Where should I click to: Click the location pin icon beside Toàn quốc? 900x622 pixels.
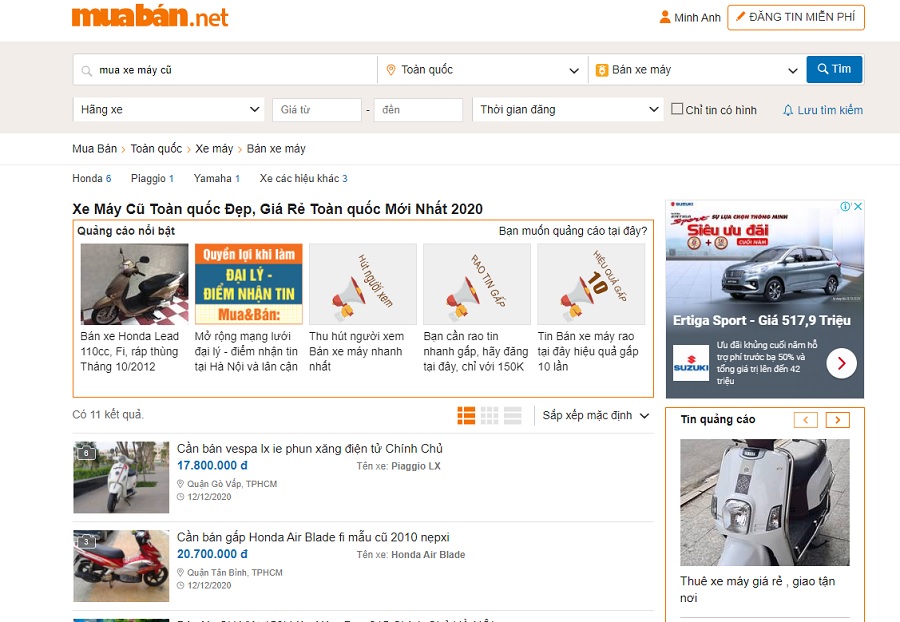coord(391,70)
